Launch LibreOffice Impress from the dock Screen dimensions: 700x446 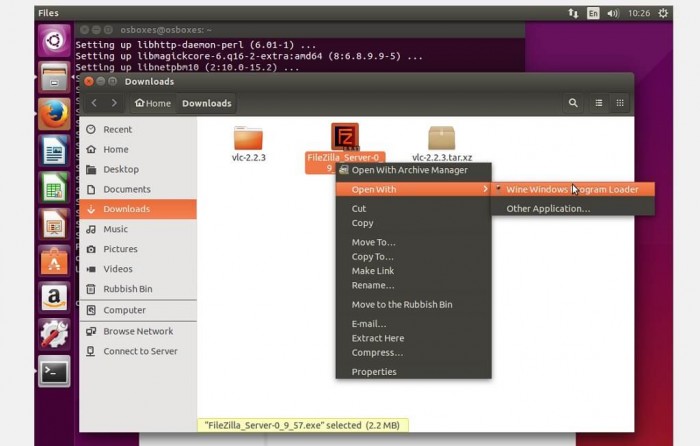pyautogui.click(x=54, y=224)
